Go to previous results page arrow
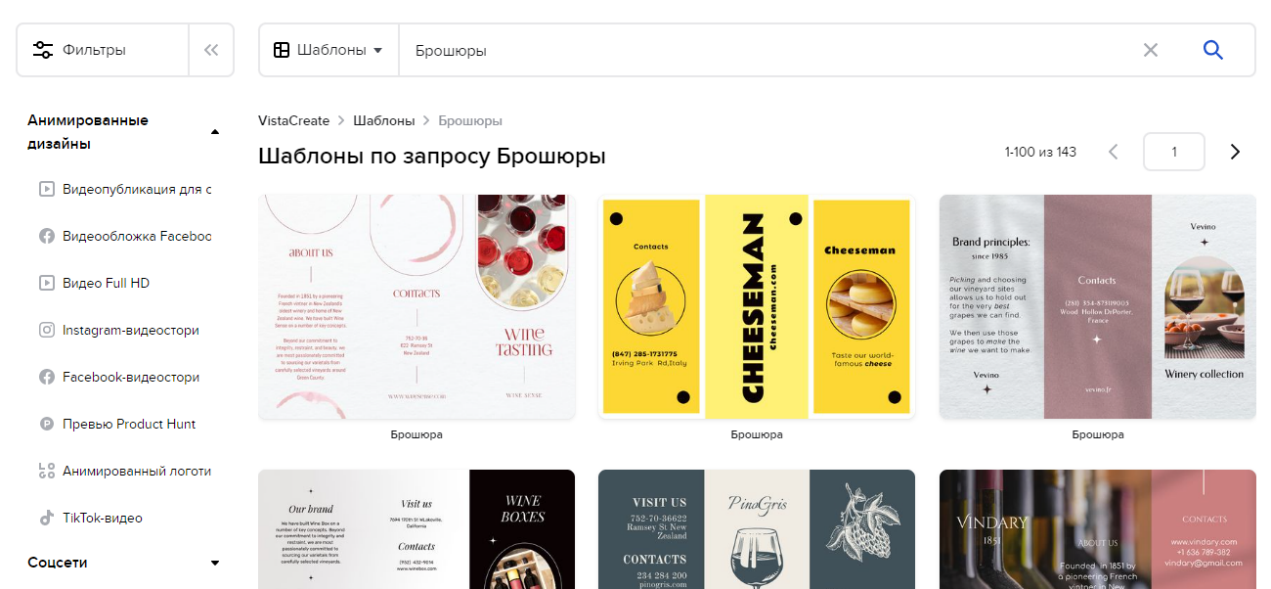1271x589 pixels. point(1113,152)
